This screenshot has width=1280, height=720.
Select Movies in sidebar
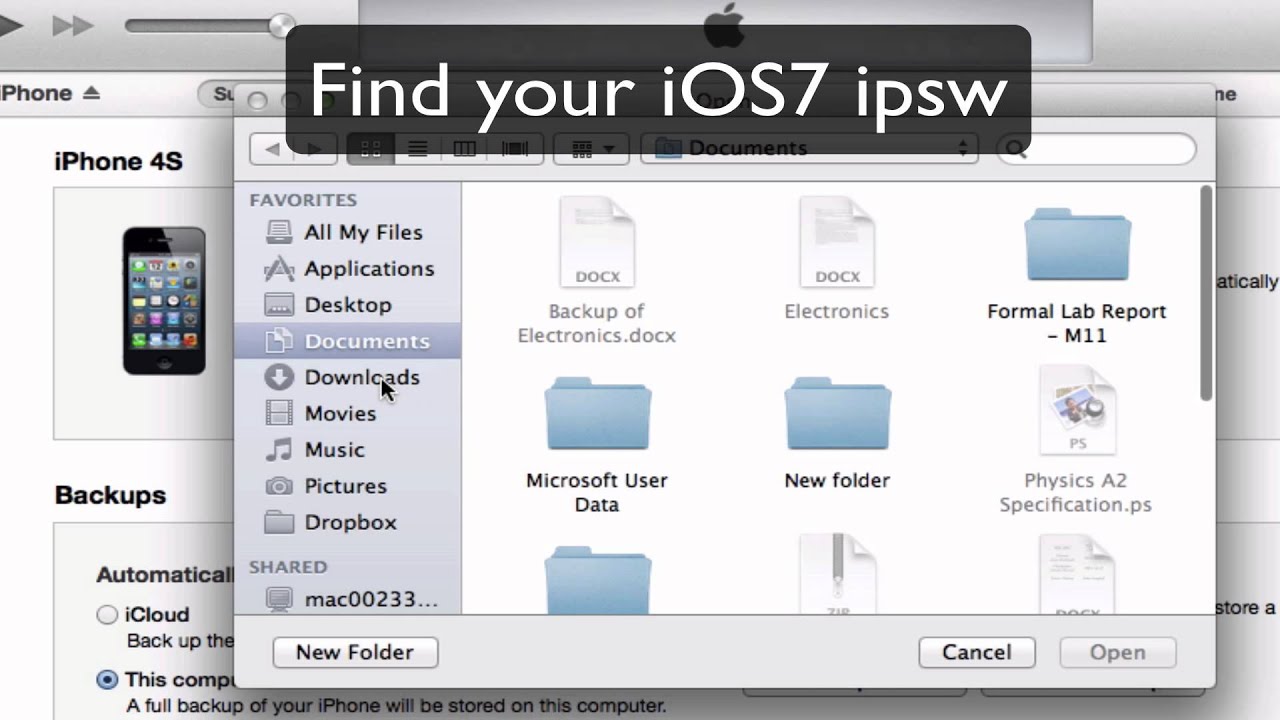321,413
